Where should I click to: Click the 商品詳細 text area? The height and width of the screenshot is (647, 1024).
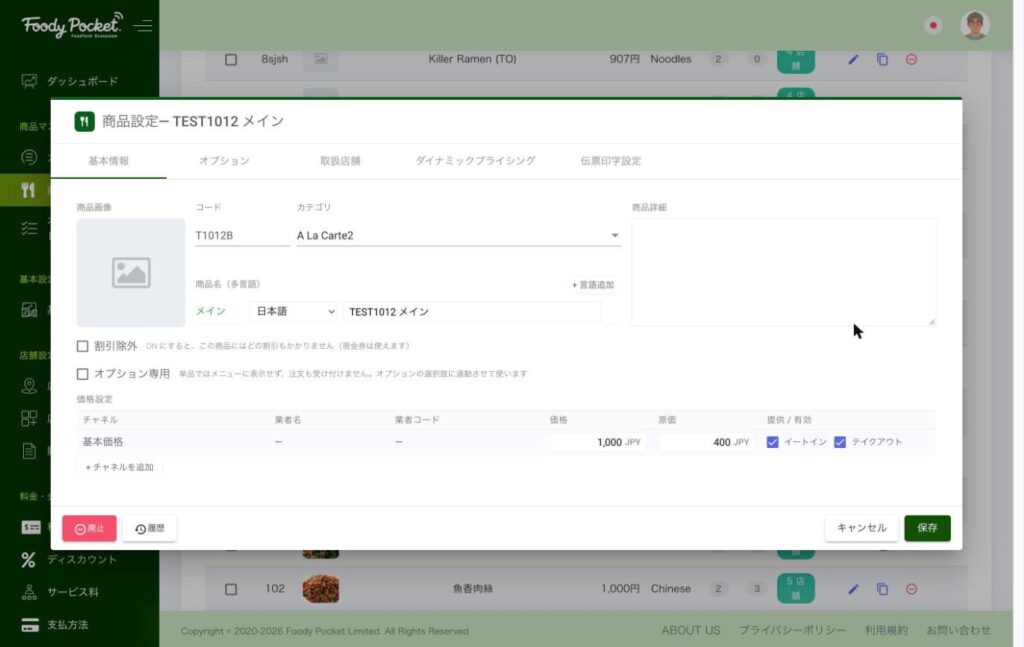coord(784,272)
